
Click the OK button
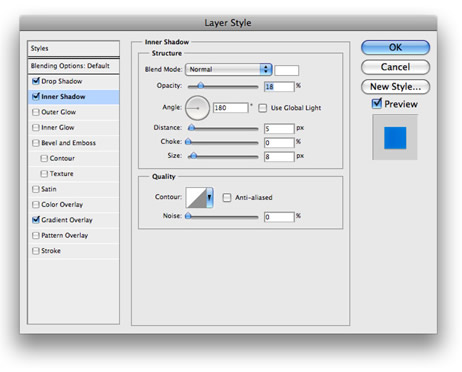[395, 47]
